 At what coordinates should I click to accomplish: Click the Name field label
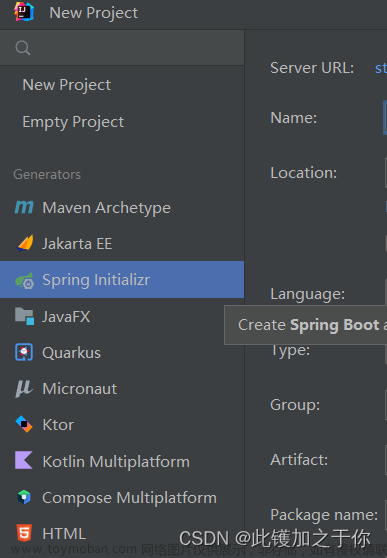tap(294, 117)
